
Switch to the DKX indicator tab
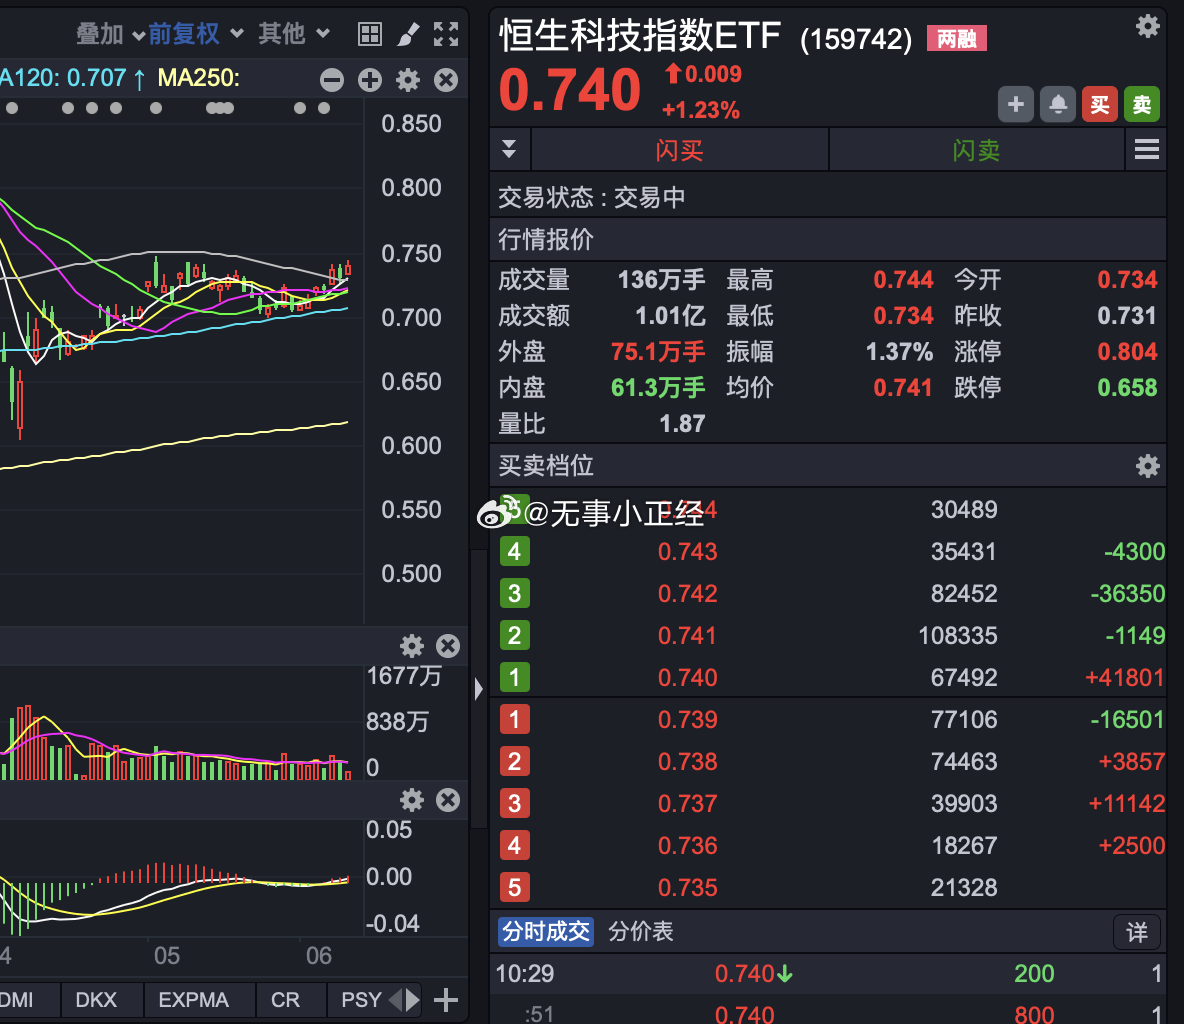97,1000
